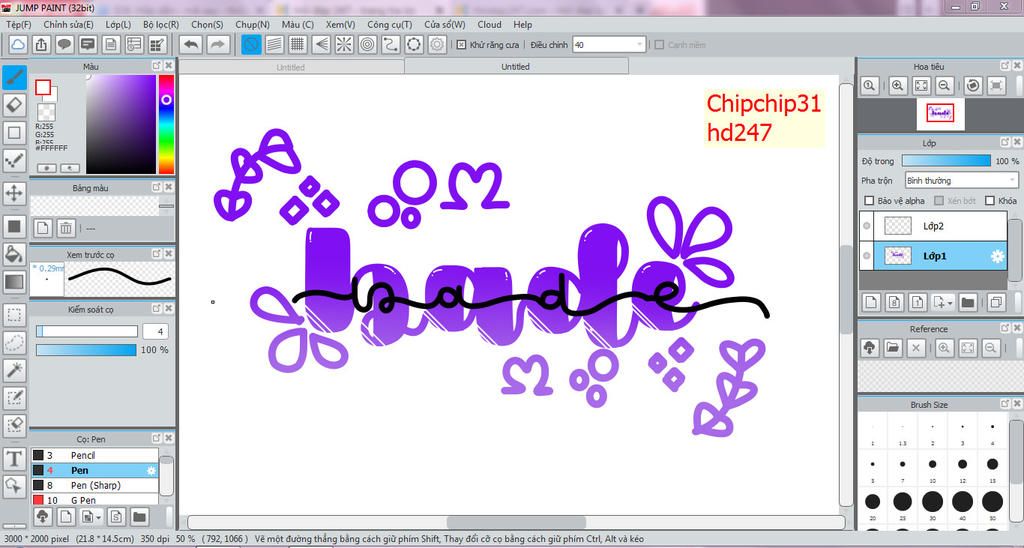This screenshot has width=1024, height=548.
Task: Hide layer Lớp2 visibility dot
Action: click(x=867, y=226)
